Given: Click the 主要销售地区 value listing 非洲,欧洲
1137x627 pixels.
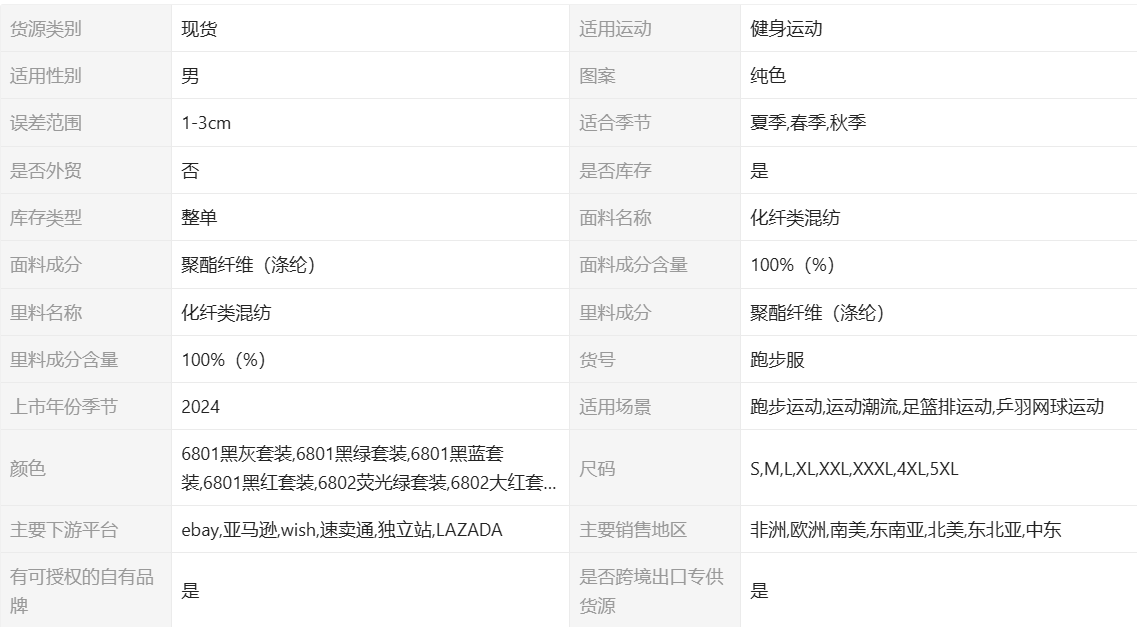Looking at the screenshot, I should (x=905, y=530).
